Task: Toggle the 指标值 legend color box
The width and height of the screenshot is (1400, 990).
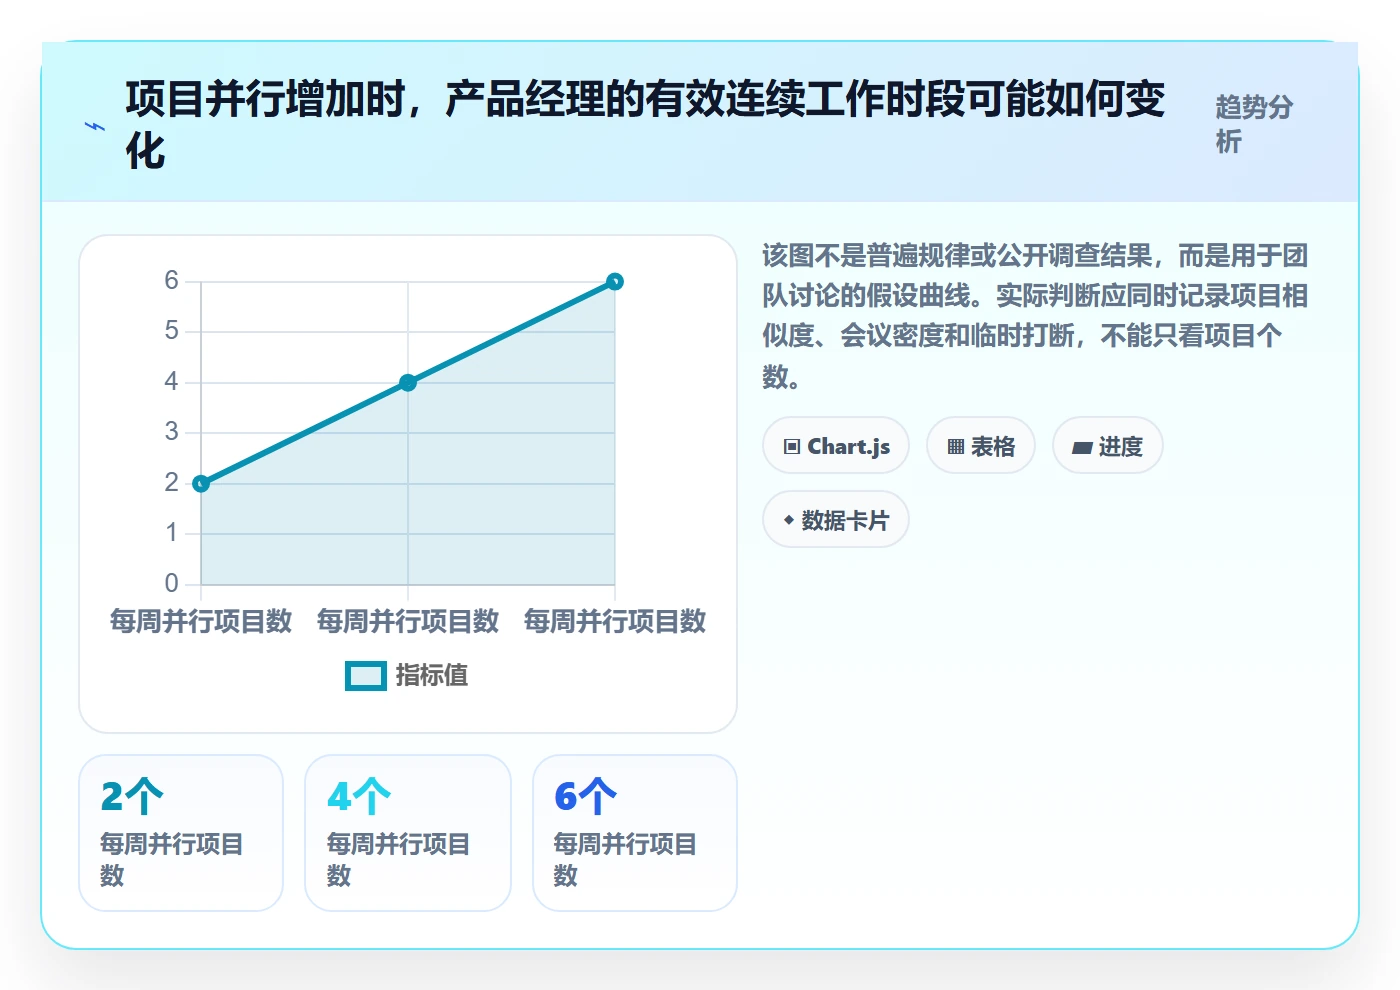Action: (366, 676)
